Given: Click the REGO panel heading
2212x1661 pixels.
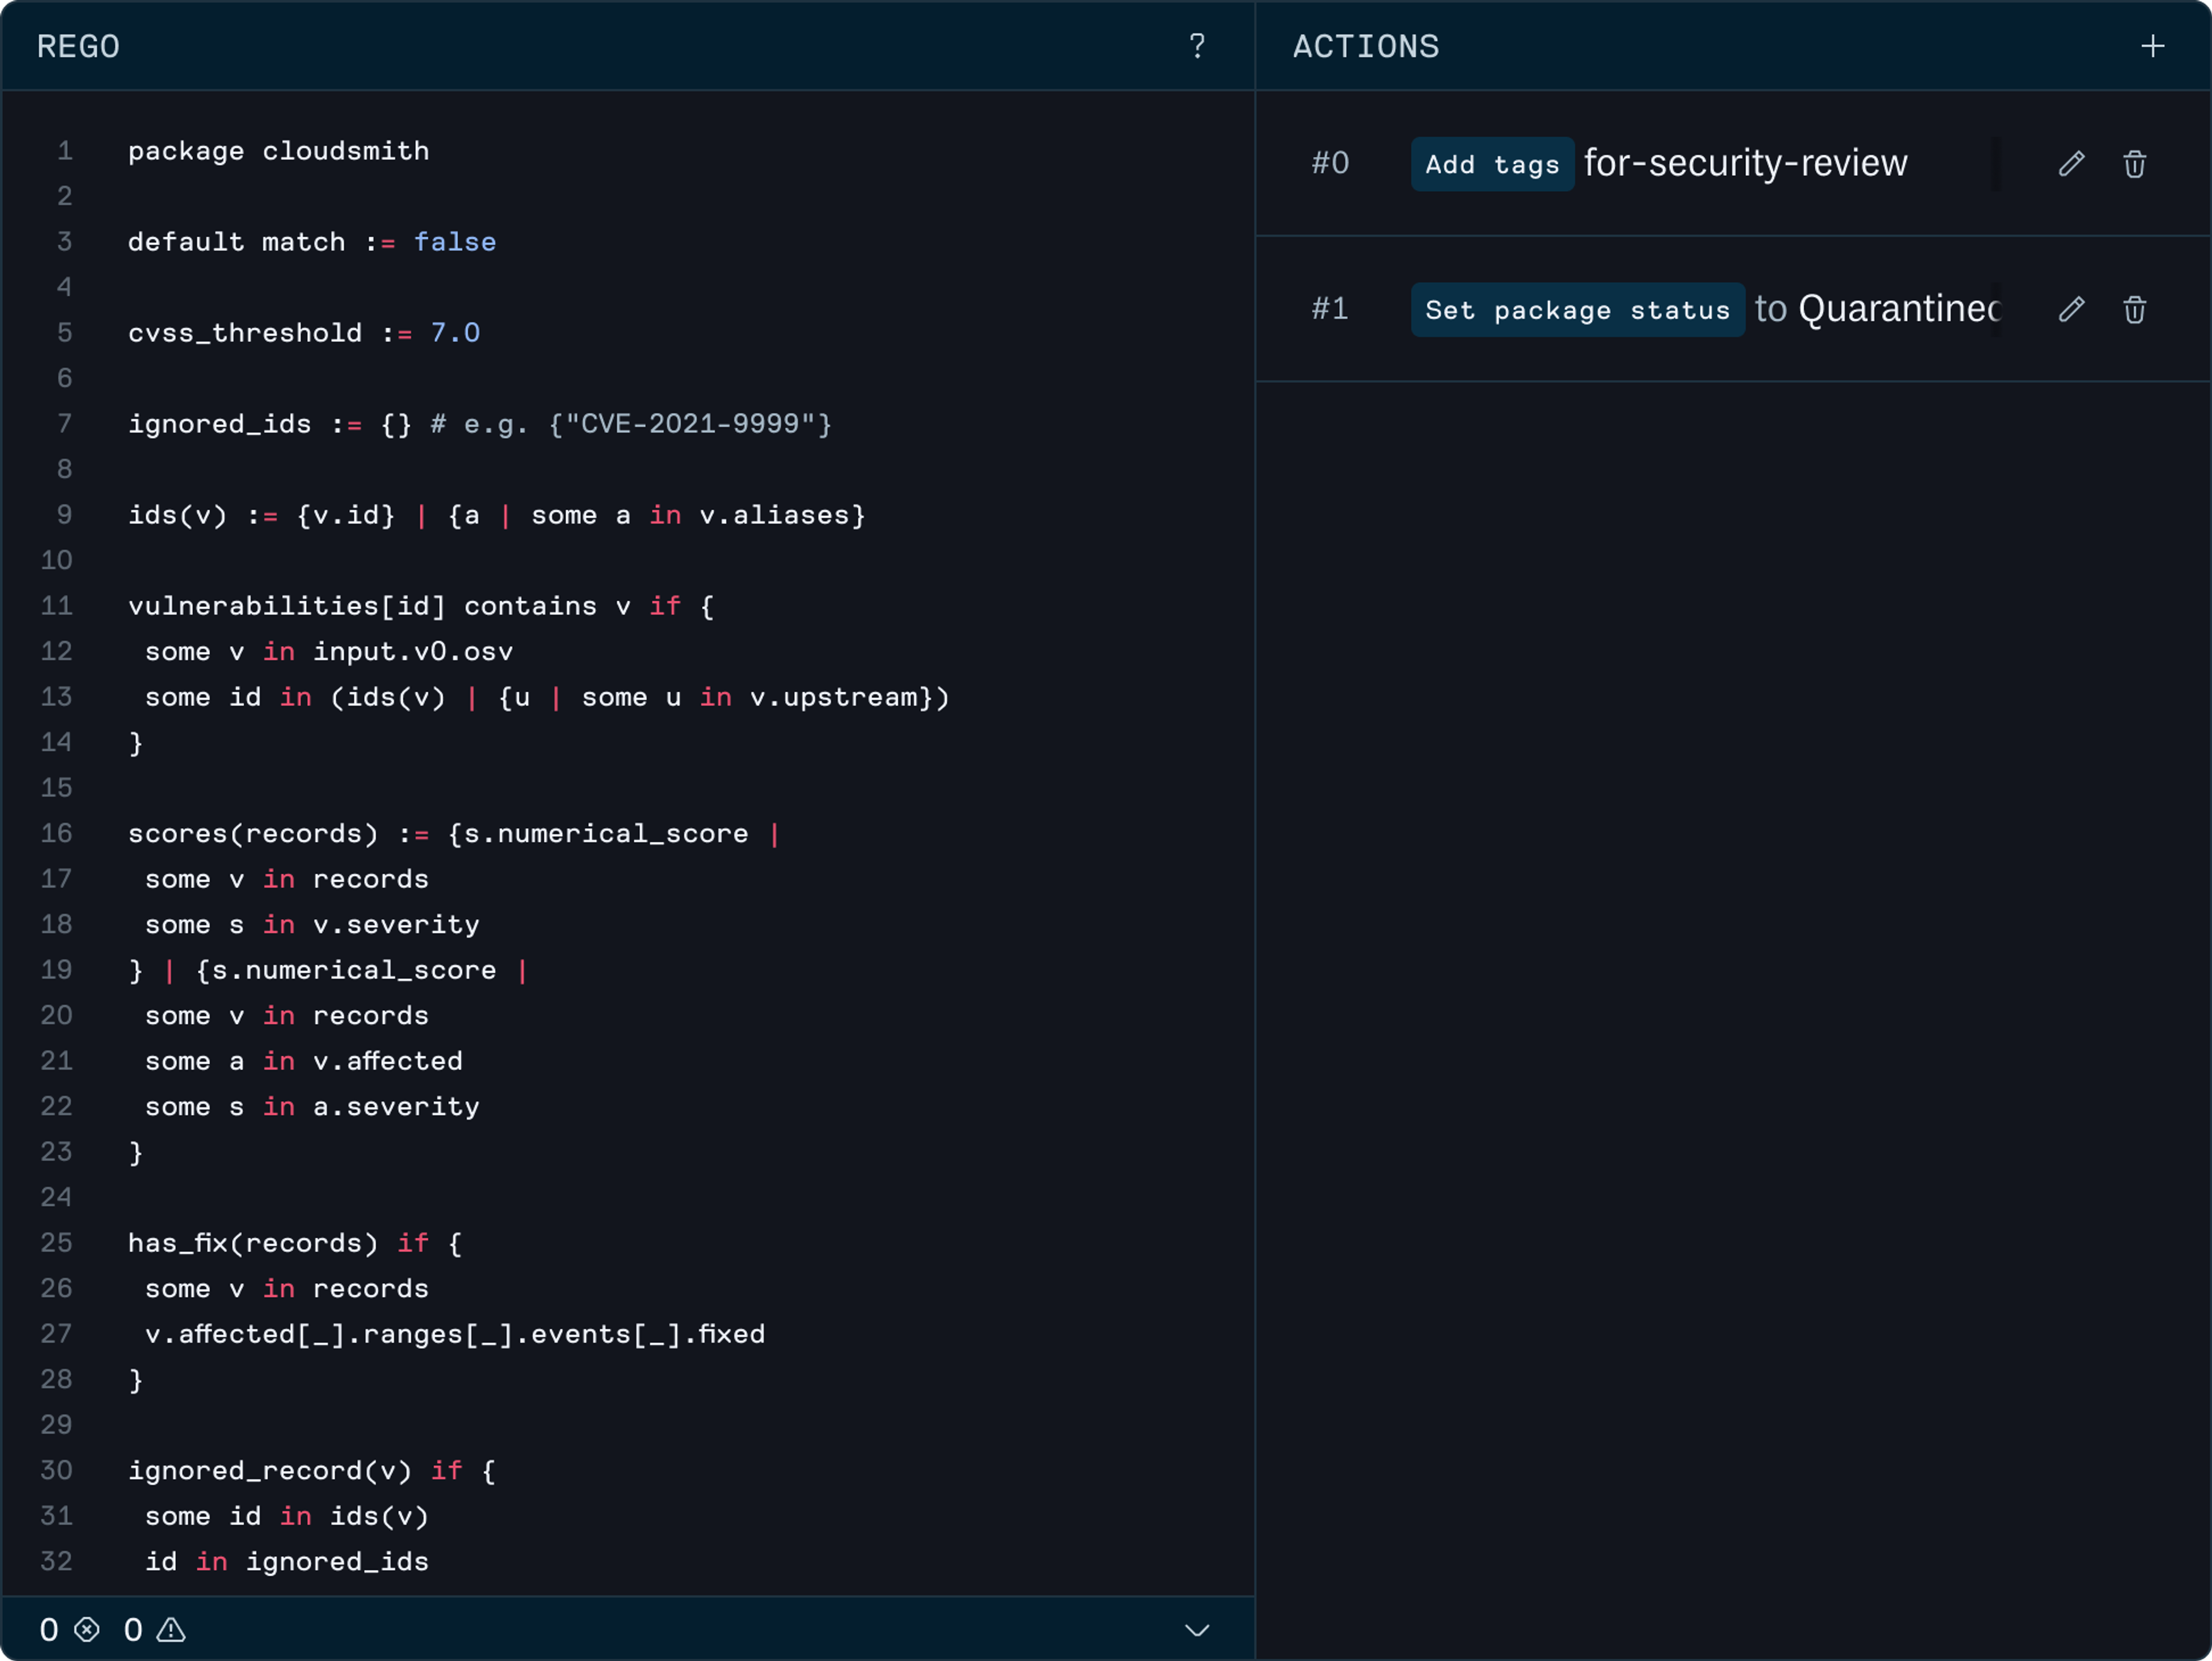Looking at the screenshot, I should tap(78, 46).
